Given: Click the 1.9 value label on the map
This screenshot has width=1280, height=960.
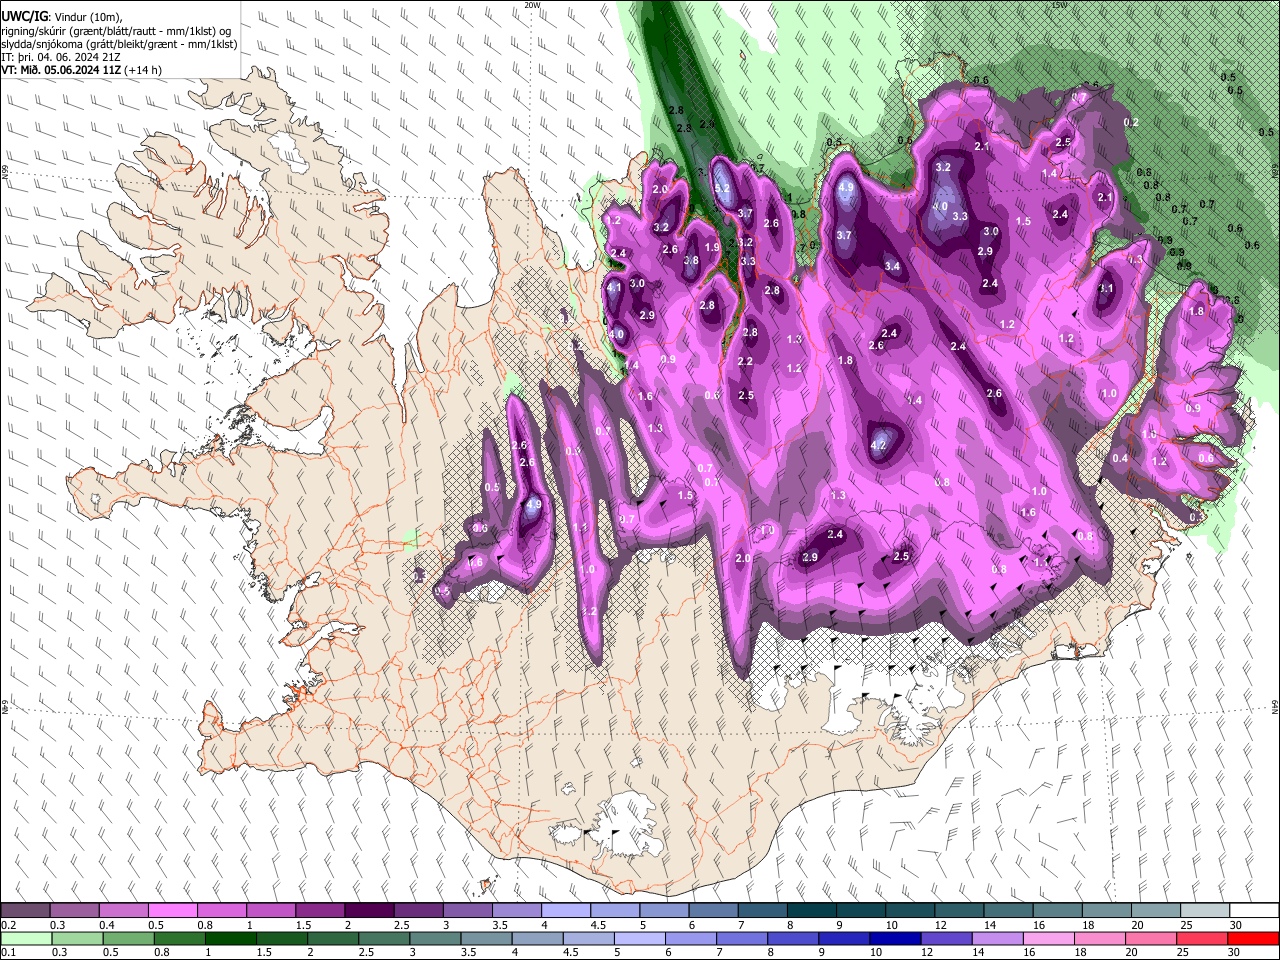Looking at the screenshot, I should (x=712, y=248).
